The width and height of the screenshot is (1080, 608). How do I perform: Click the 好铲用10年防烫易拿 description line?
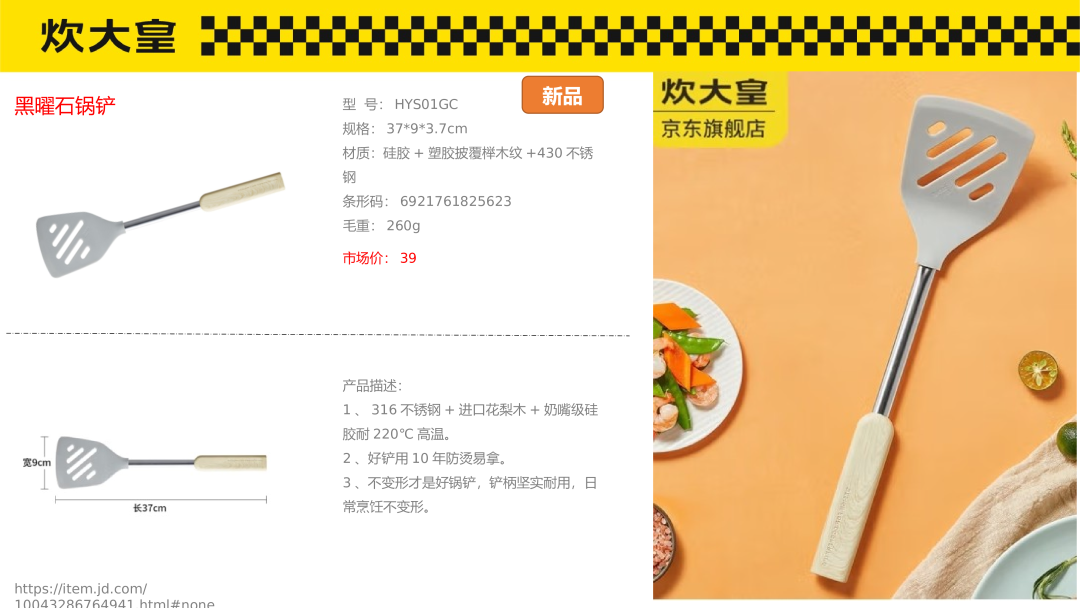click(425, 459)
